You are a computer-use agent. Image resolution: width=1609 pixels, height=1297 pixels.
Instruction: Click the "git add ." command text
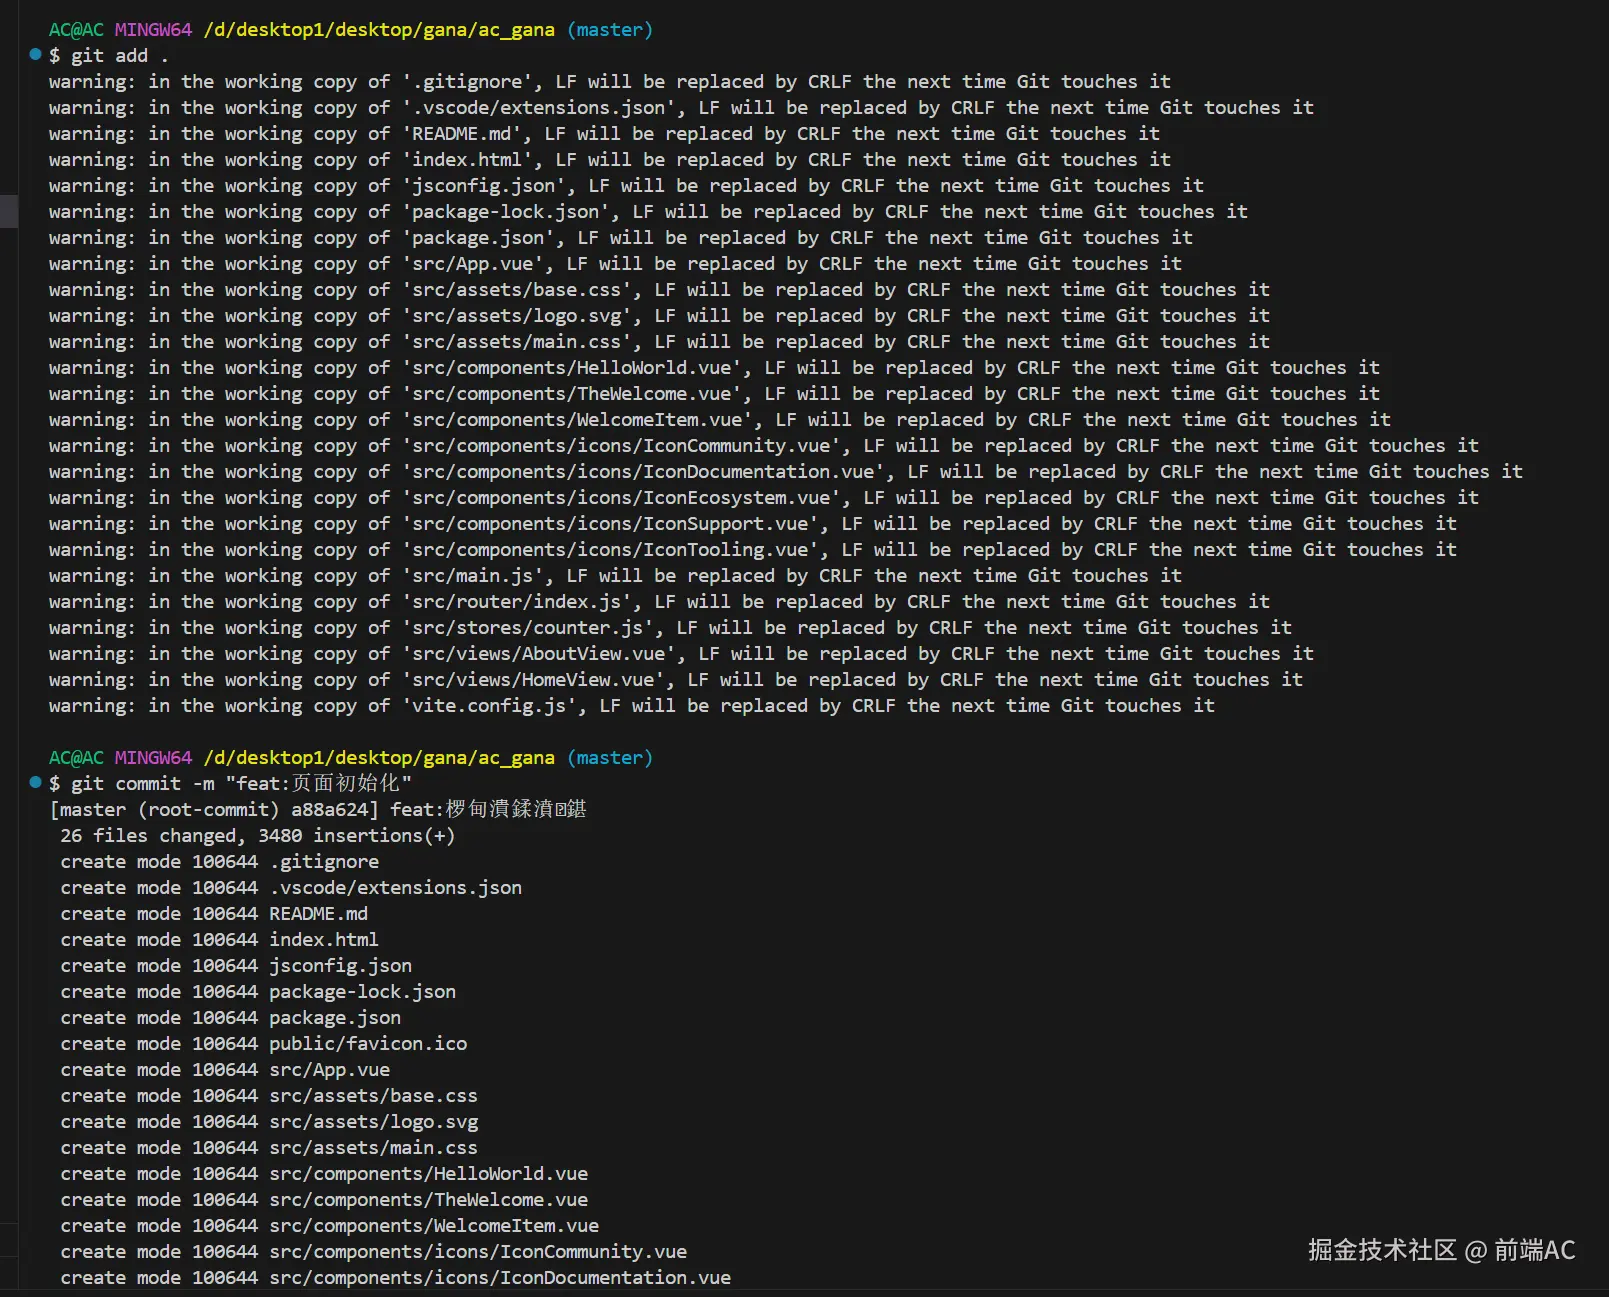point(120,56)
